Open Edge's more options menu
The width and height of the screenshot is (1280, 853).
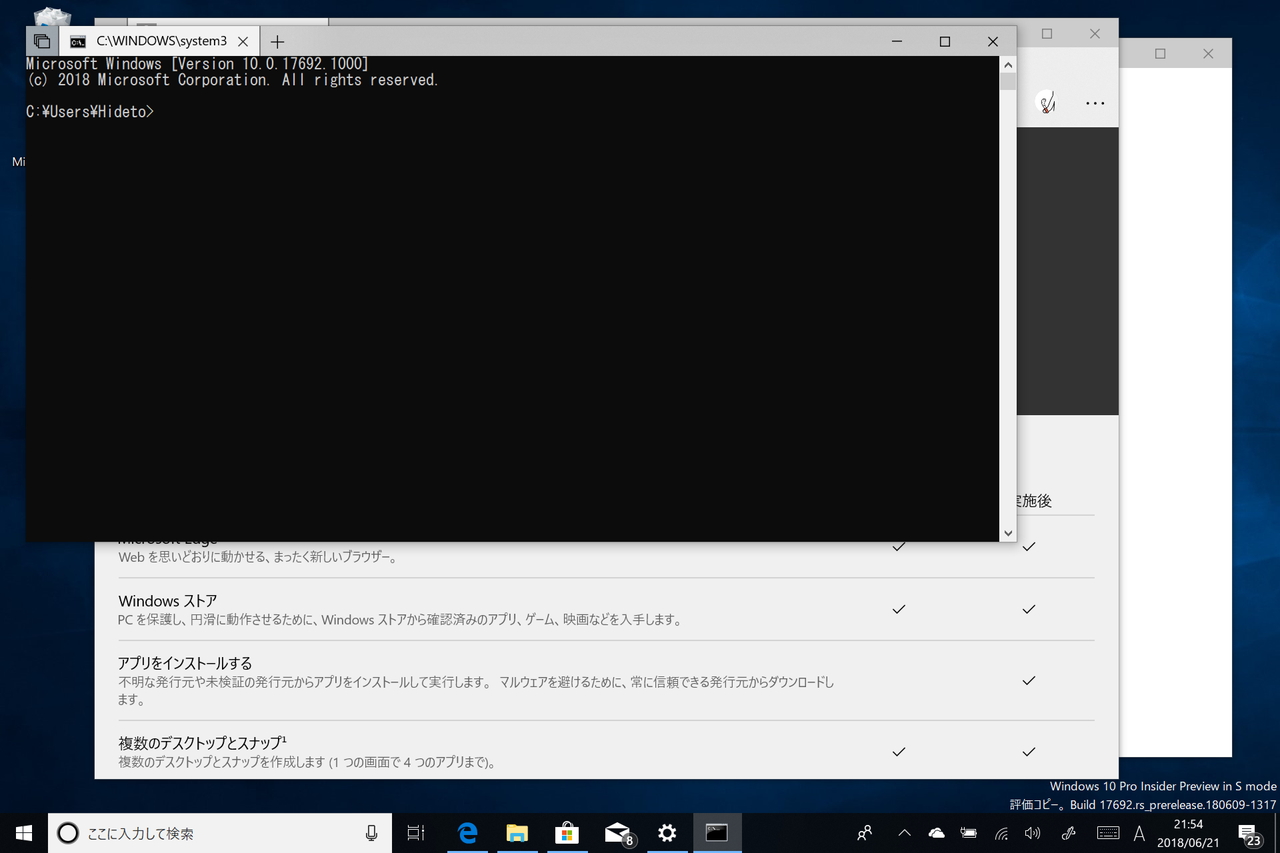[1095, 102]
